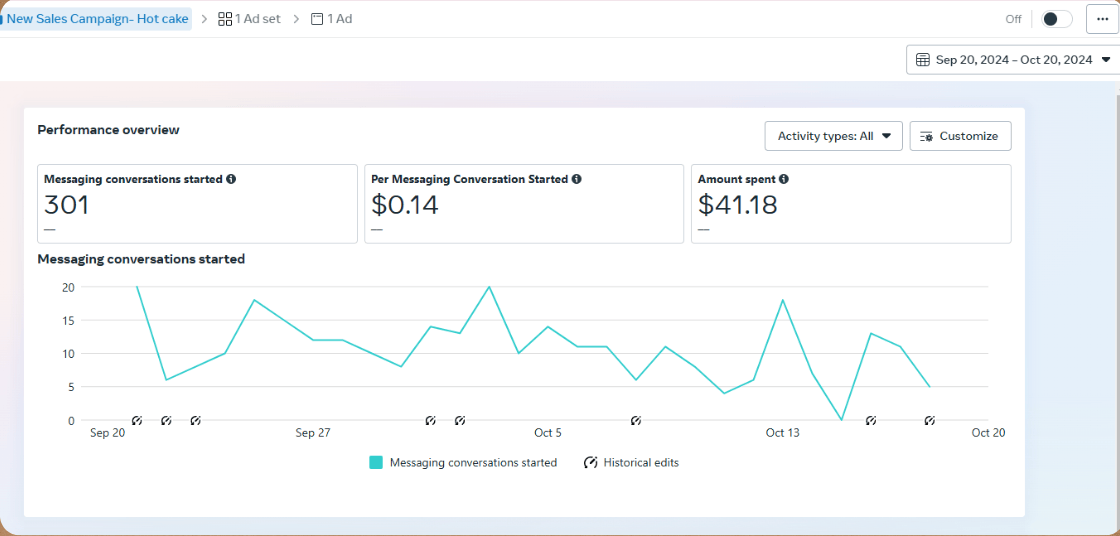Click info icon beside Messaging conversations started metric
Image resolution: width=1120 pixels, height=536 pixels.
click(x=231, y=180)
